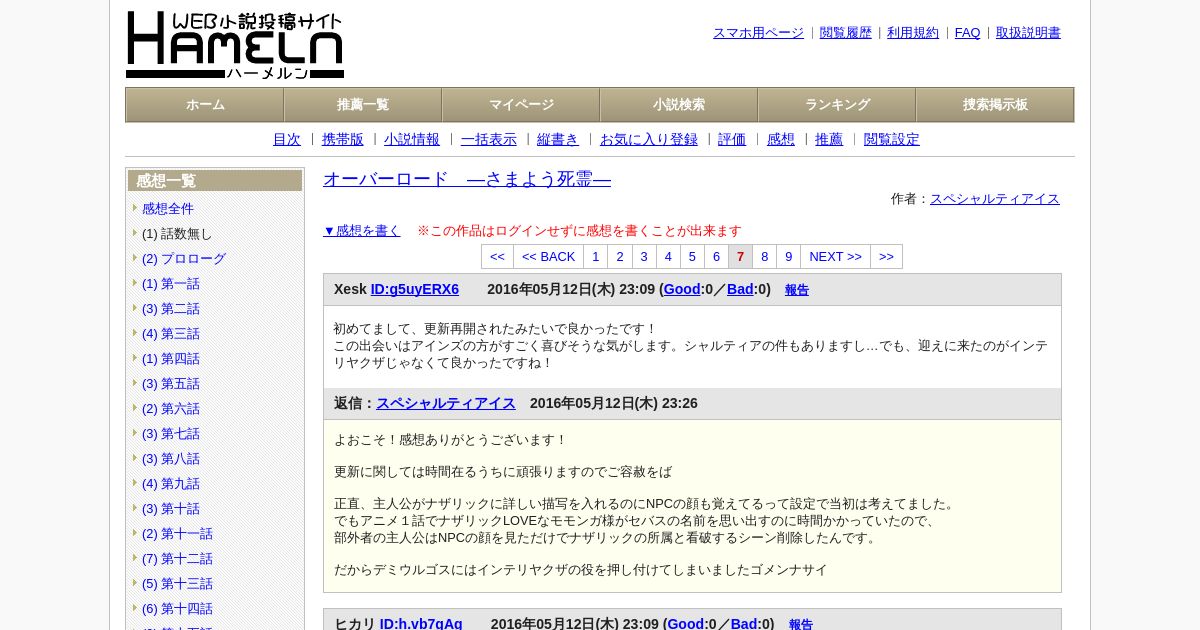The height and width of the screenshot is (630, 1200).
Task: Open user ID:h.vb7gAg link
Action: tap(421, 624)
